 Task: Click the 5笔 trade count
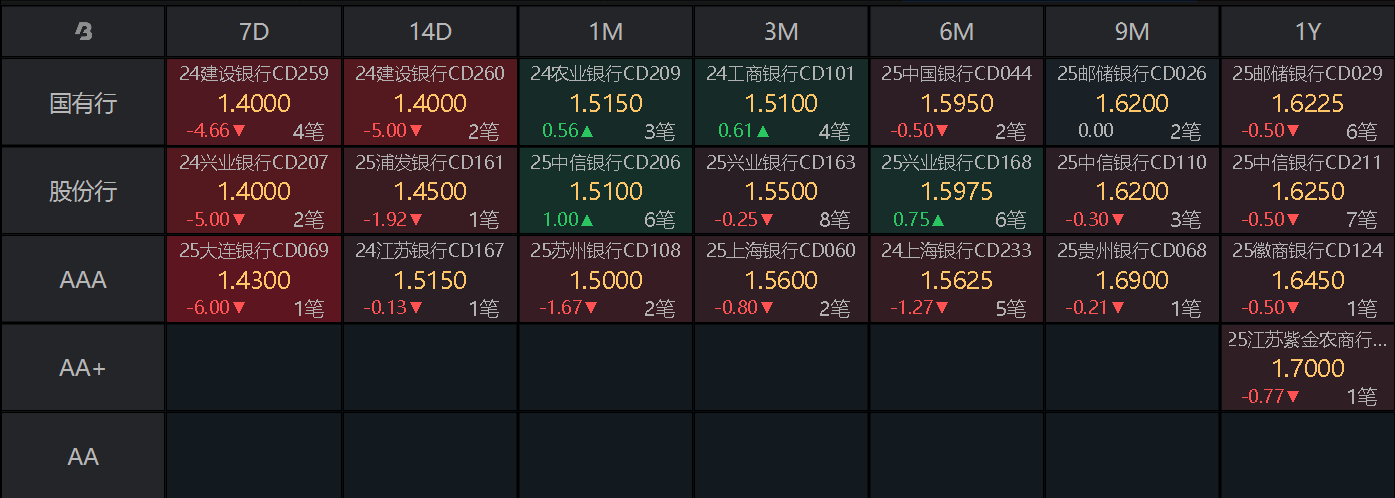[x=1009, y=308]
